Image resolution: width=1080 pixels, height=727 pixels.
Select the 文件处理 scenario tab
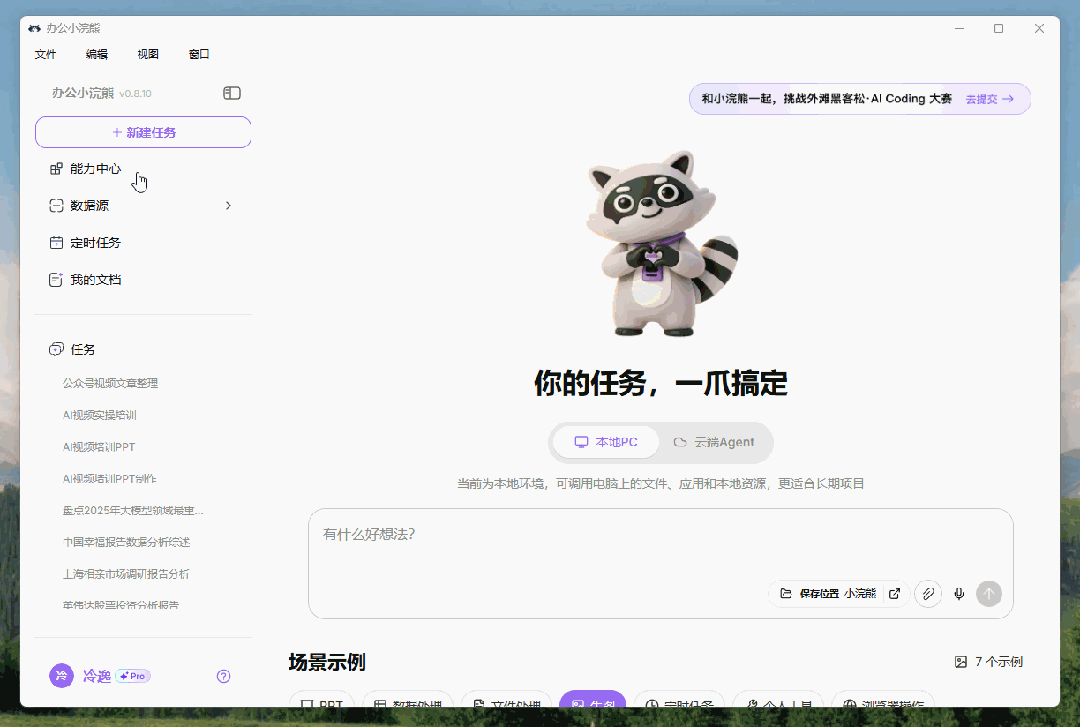pyautogui.click(x=506, y=698)
